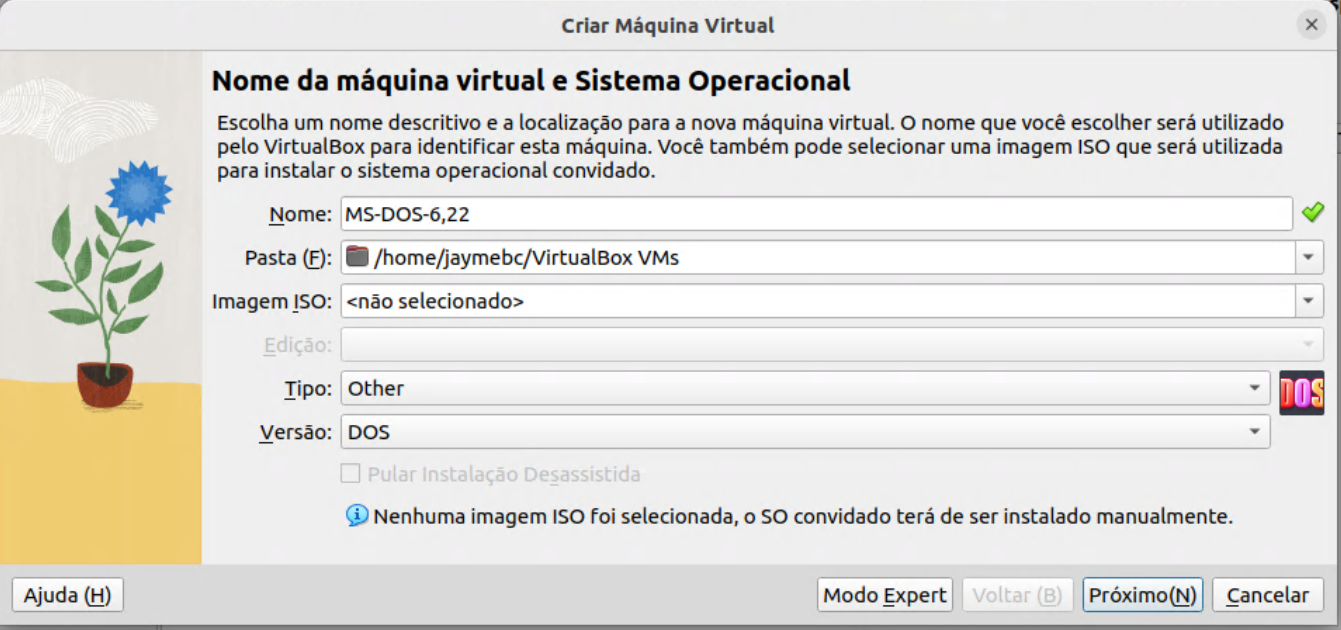
Task: Expand the Pasta dropdown arrow
Action: click(x=1309, y=257)
